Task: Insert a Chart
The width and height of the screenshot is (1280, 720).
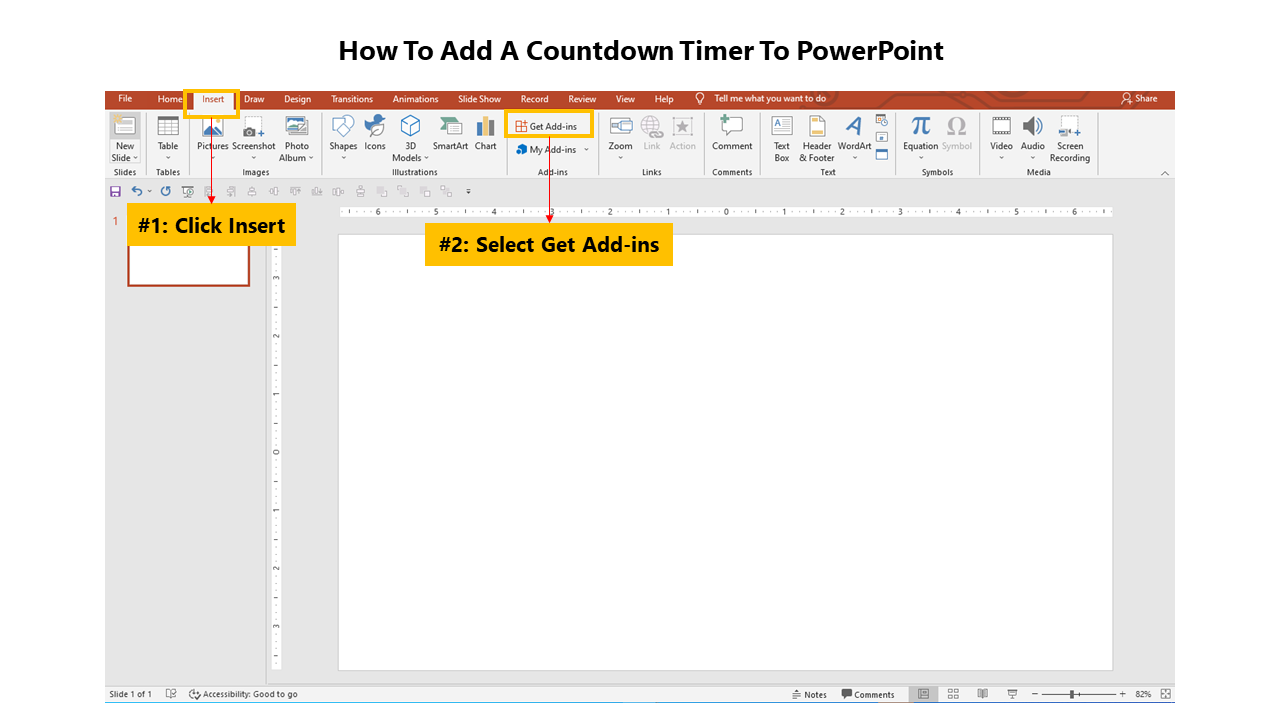Action: click(485, 134)
